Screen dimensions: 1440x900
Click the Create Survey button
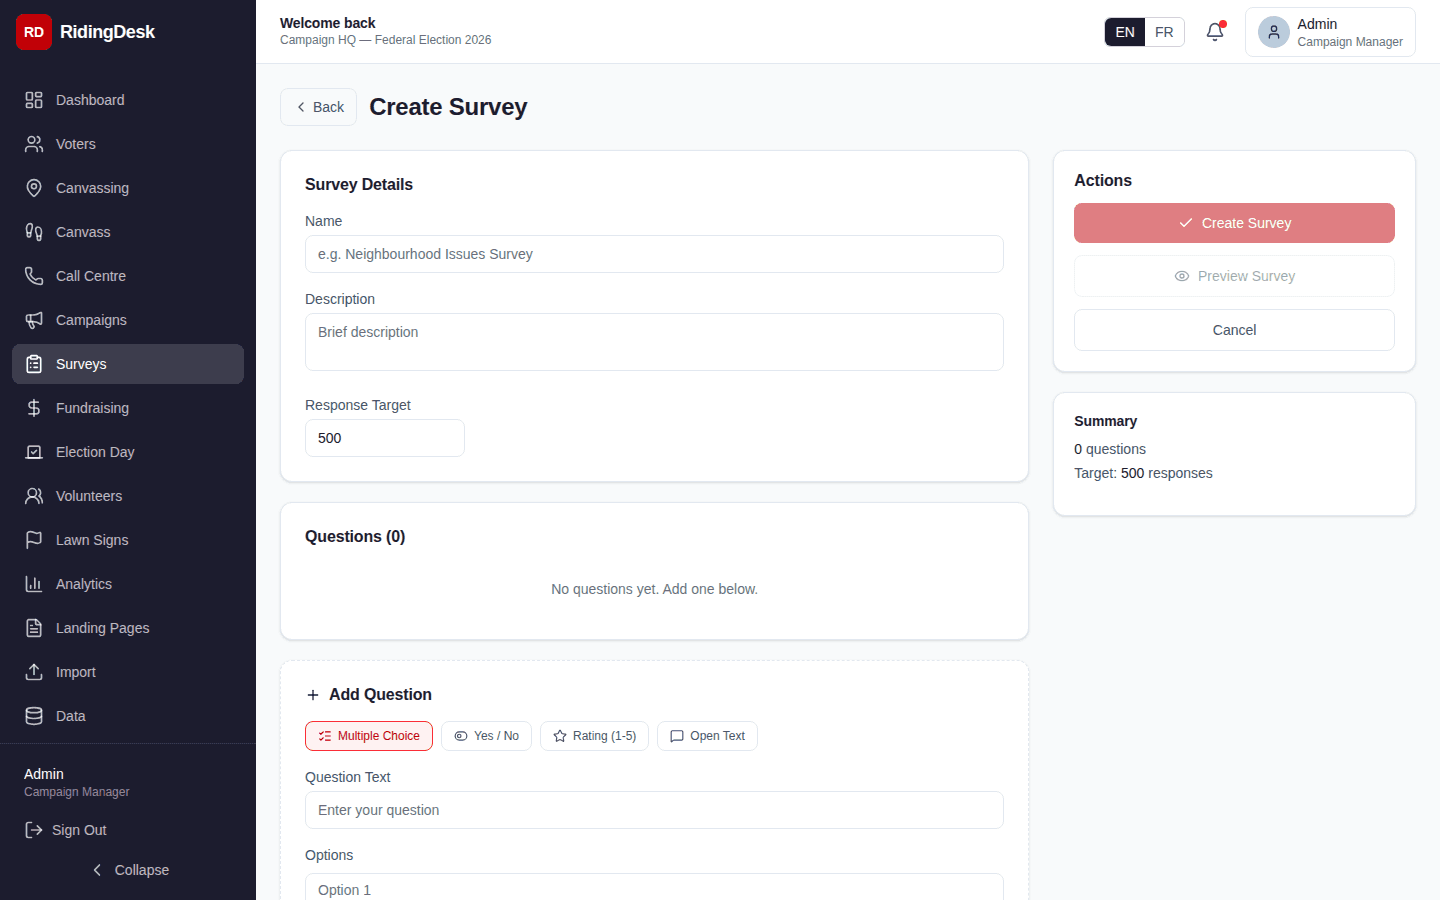pos(1234,223)
